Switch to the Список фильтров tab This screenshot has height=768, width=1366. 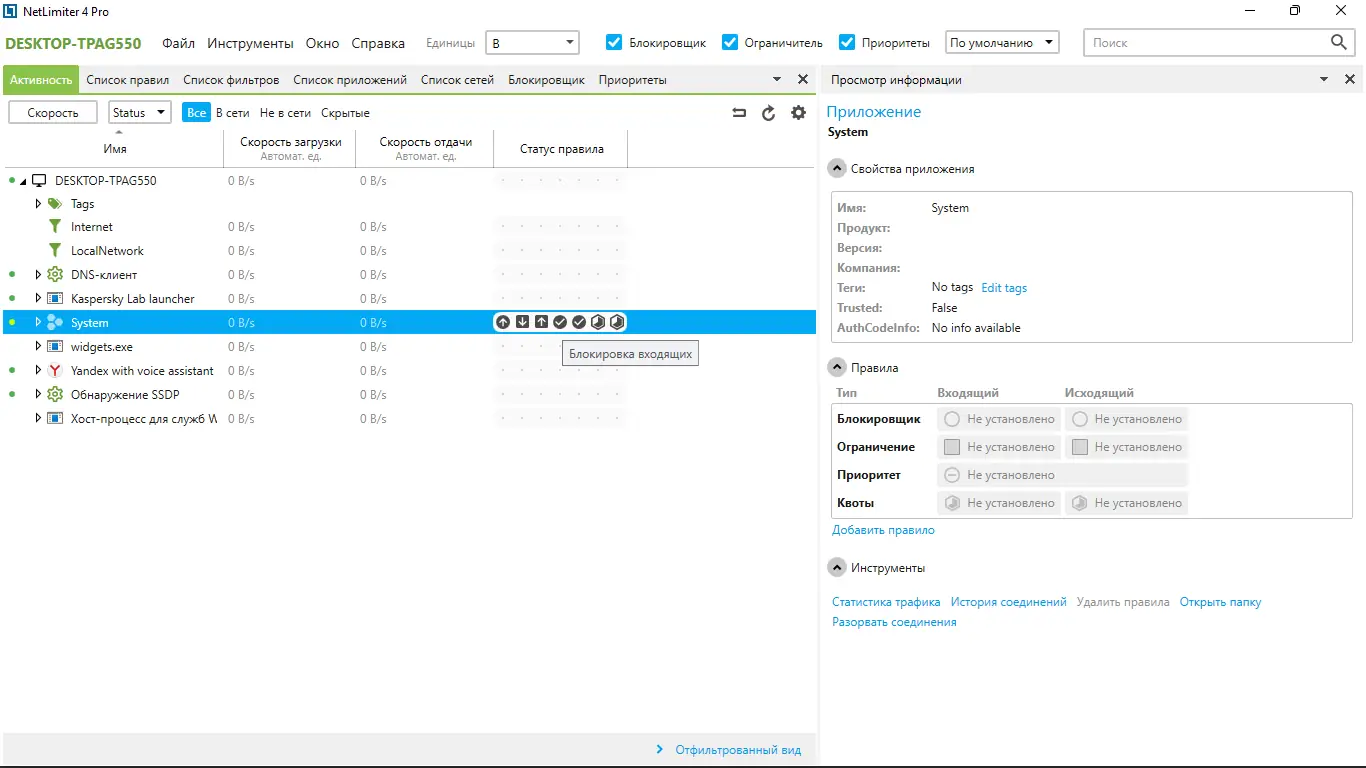pos(231,80)
